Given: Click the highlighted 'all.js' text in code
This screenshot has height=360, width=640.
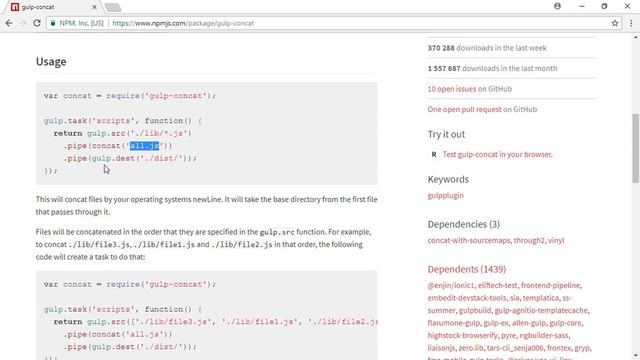Looking at the screenshot, I should (x=144, y=146).
